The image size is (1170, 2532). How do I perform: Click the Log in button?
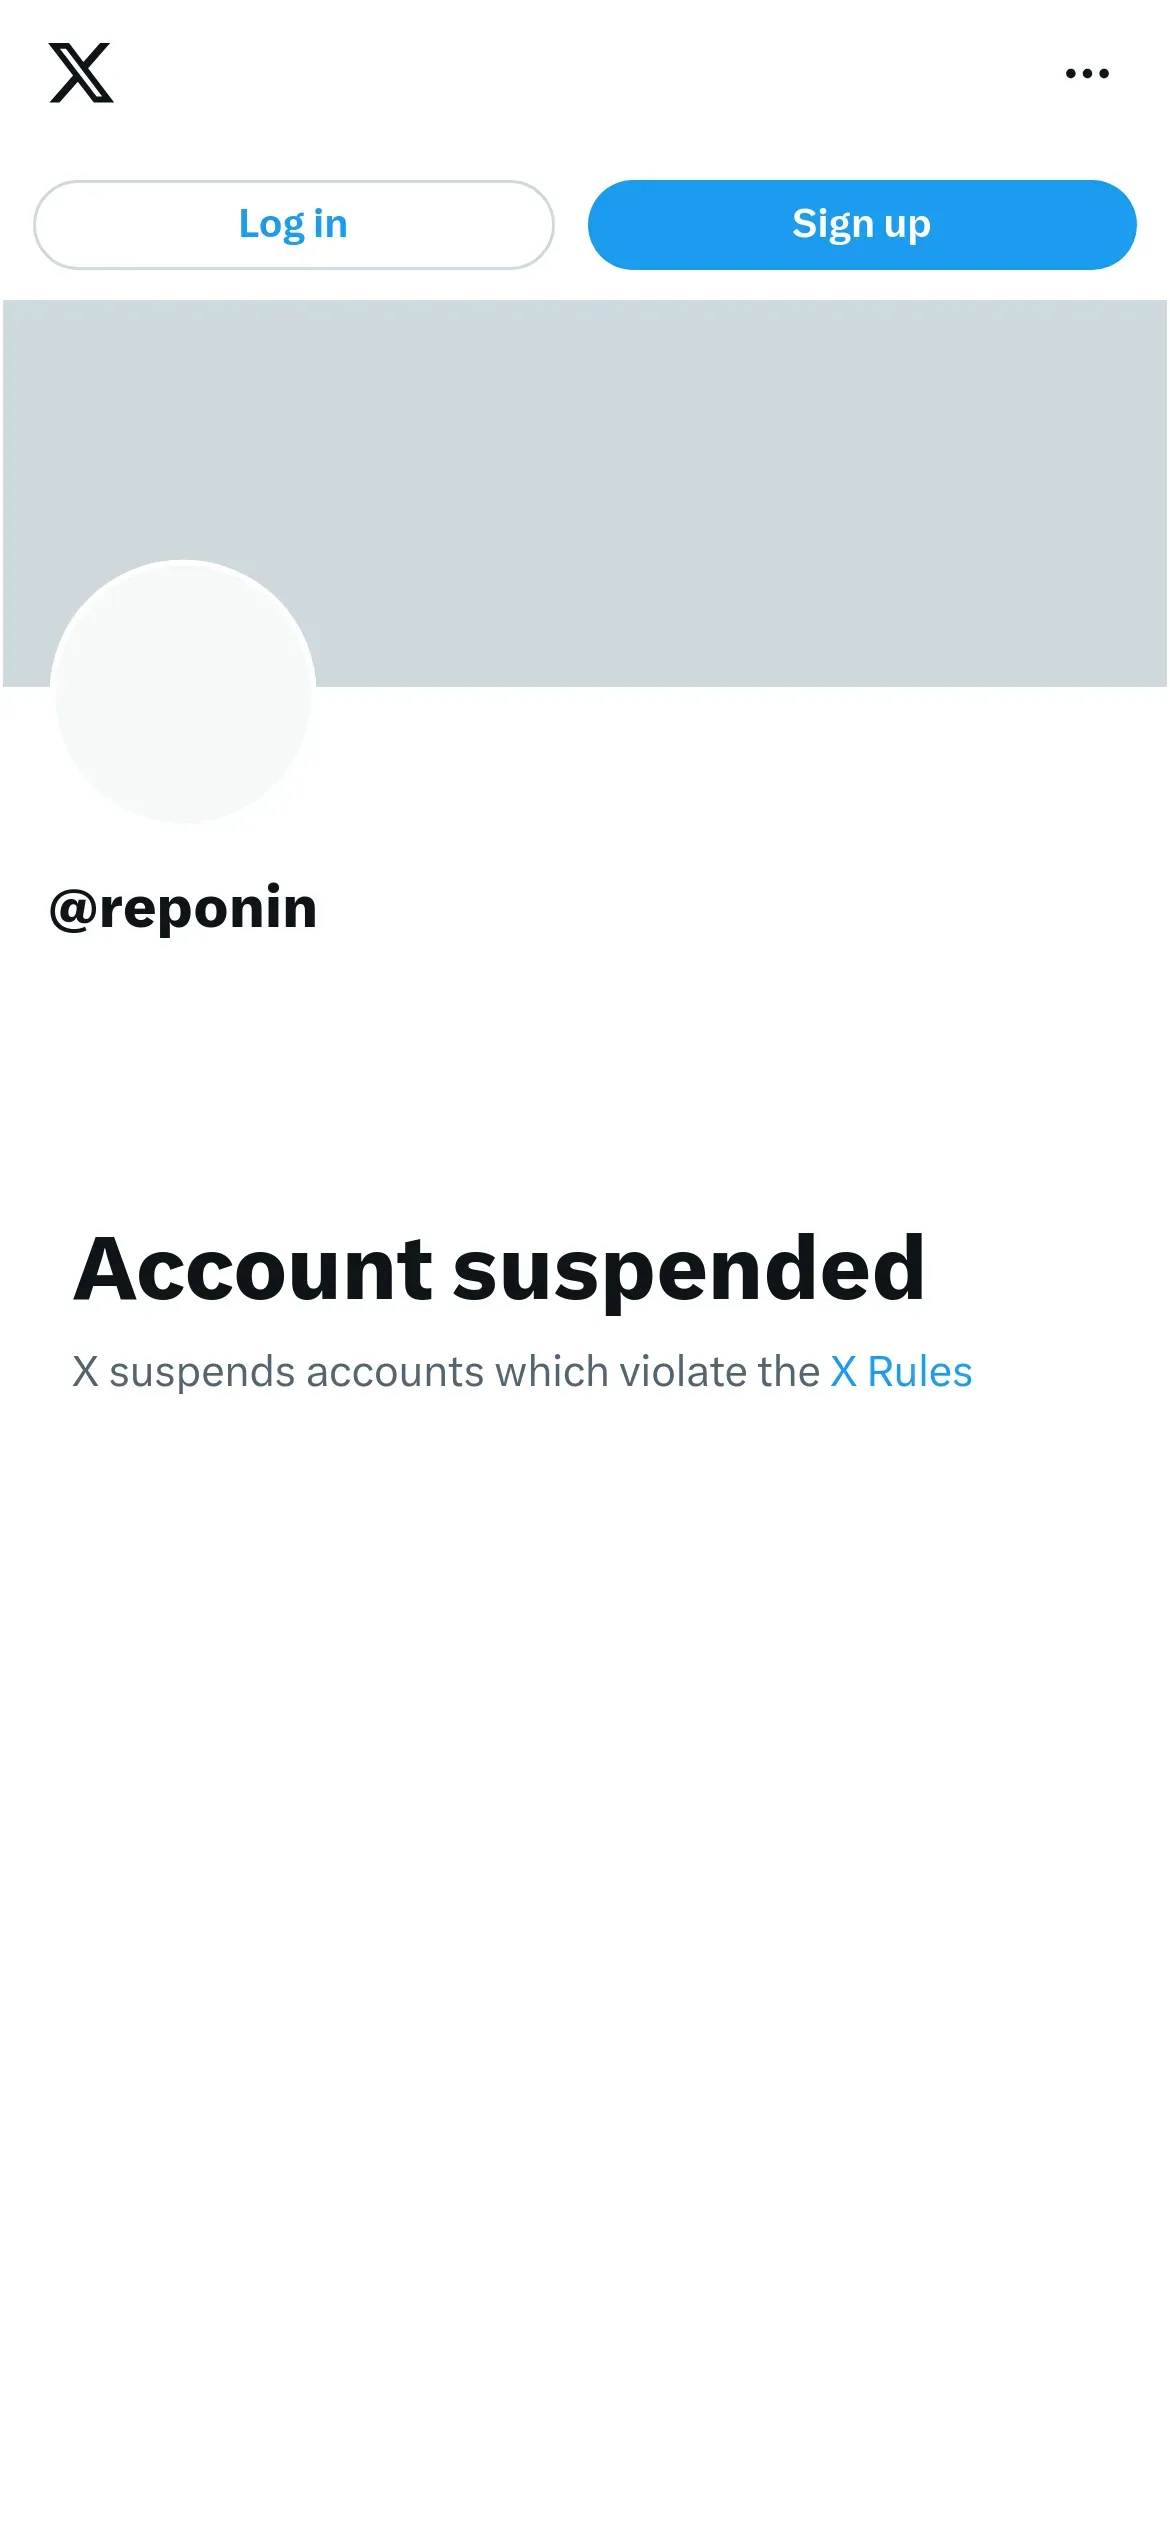tap(293, 225)
